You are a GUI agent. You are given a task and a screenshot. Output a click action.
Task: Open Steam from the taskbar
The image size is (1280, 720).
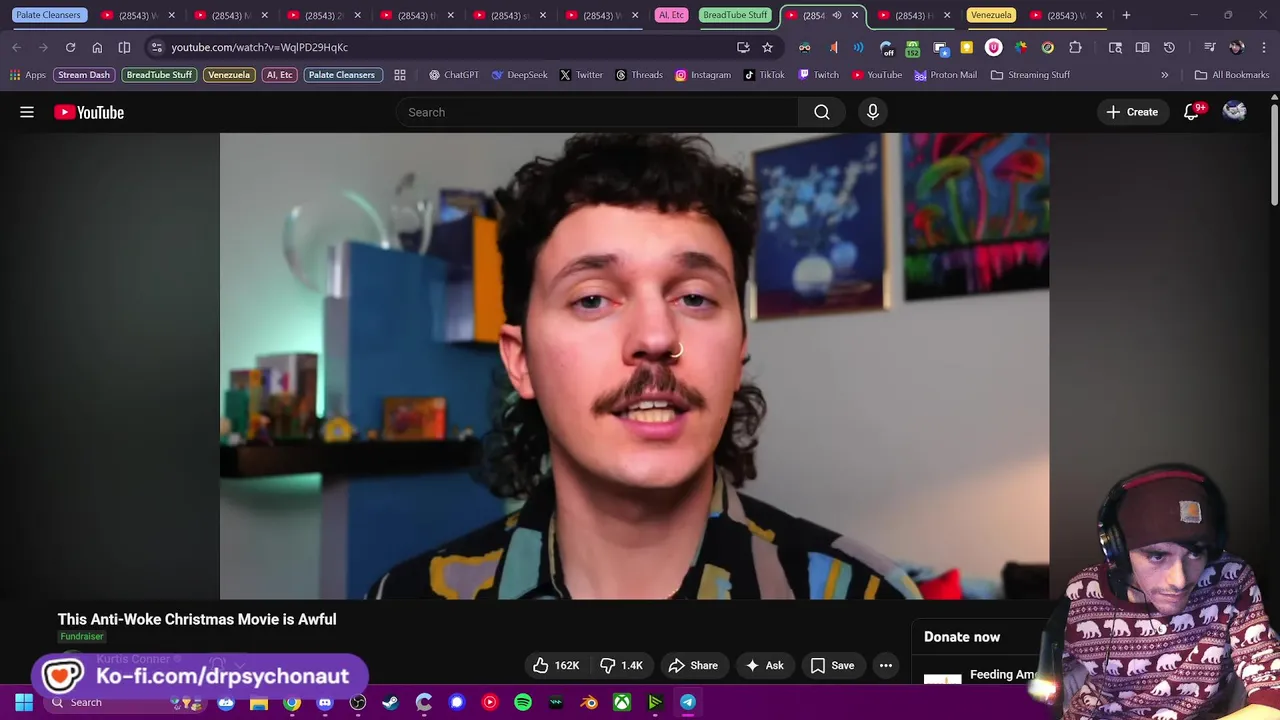[x=391, y=702]
